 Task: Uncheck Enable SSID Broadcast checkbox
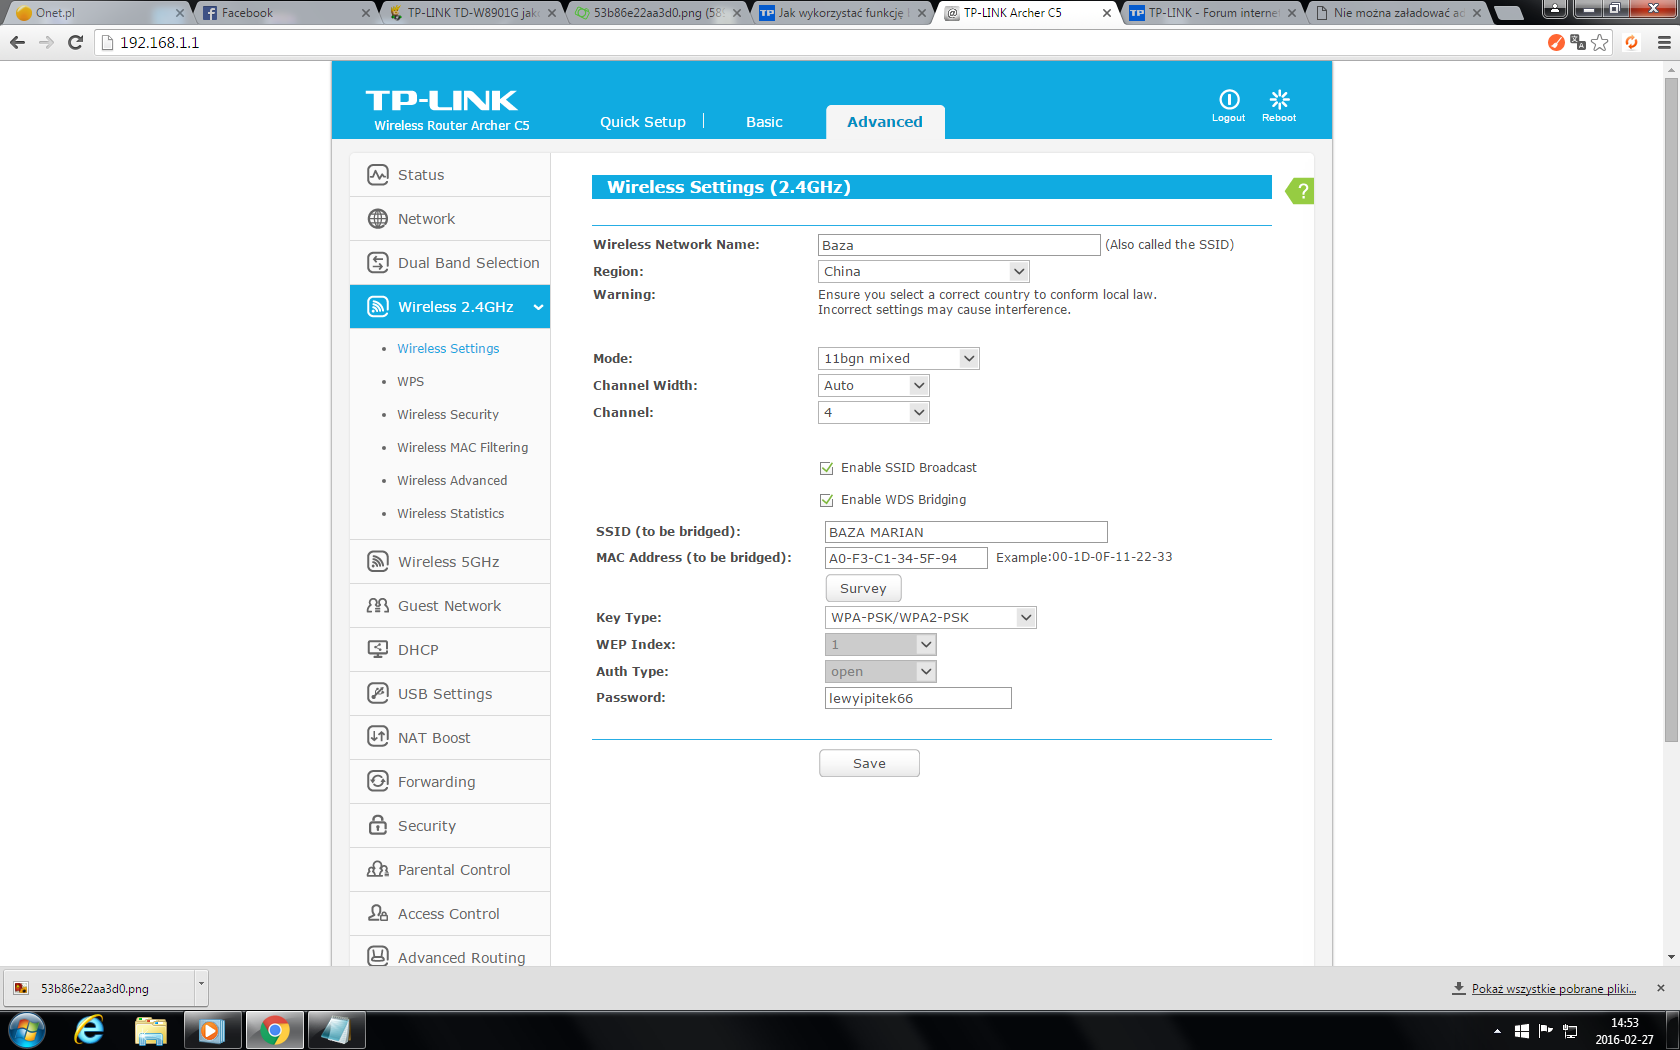pyautogui.click(x=827, y=468)
